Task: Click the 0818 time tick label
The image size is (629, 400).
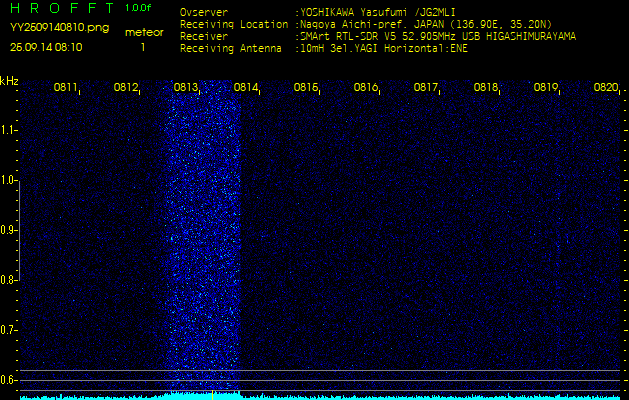Action: point(486,88)
